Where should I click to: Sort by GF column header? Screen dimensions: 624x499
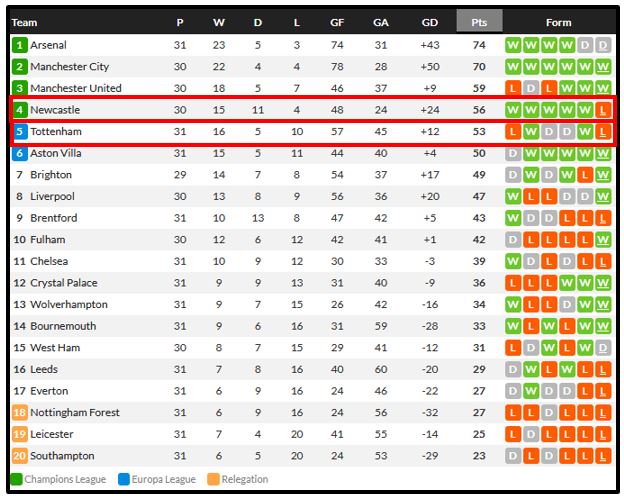337,23
